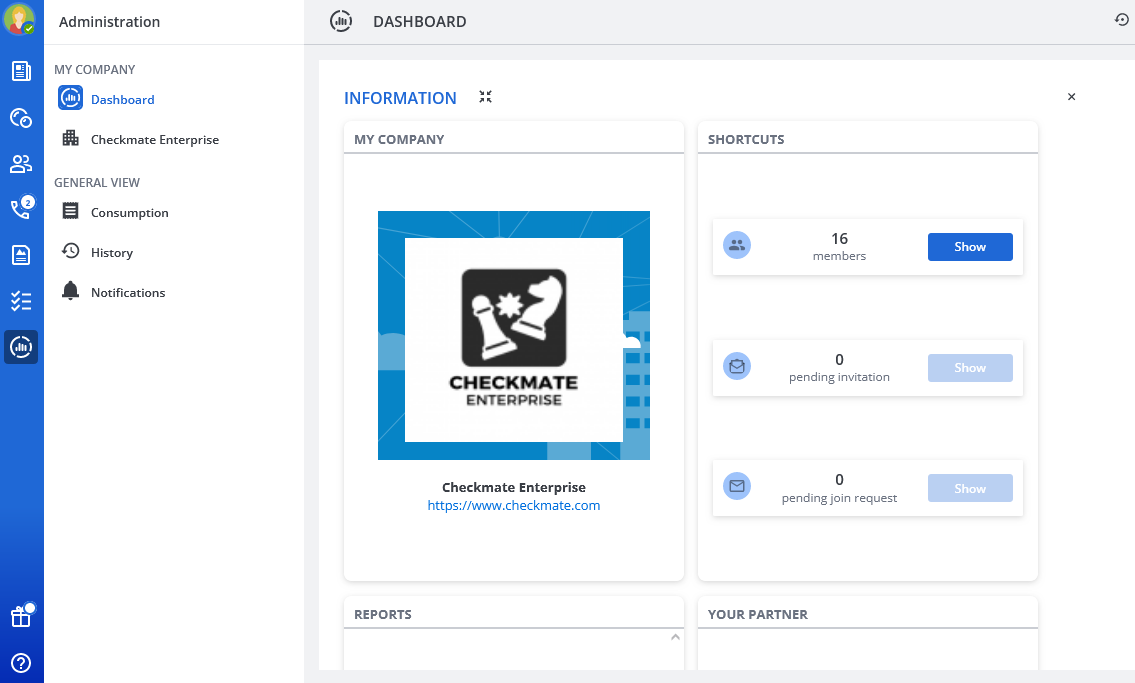This screenshot has width=1135, height=683.
Task: Collapse the Information section
Action: point(485,97)
